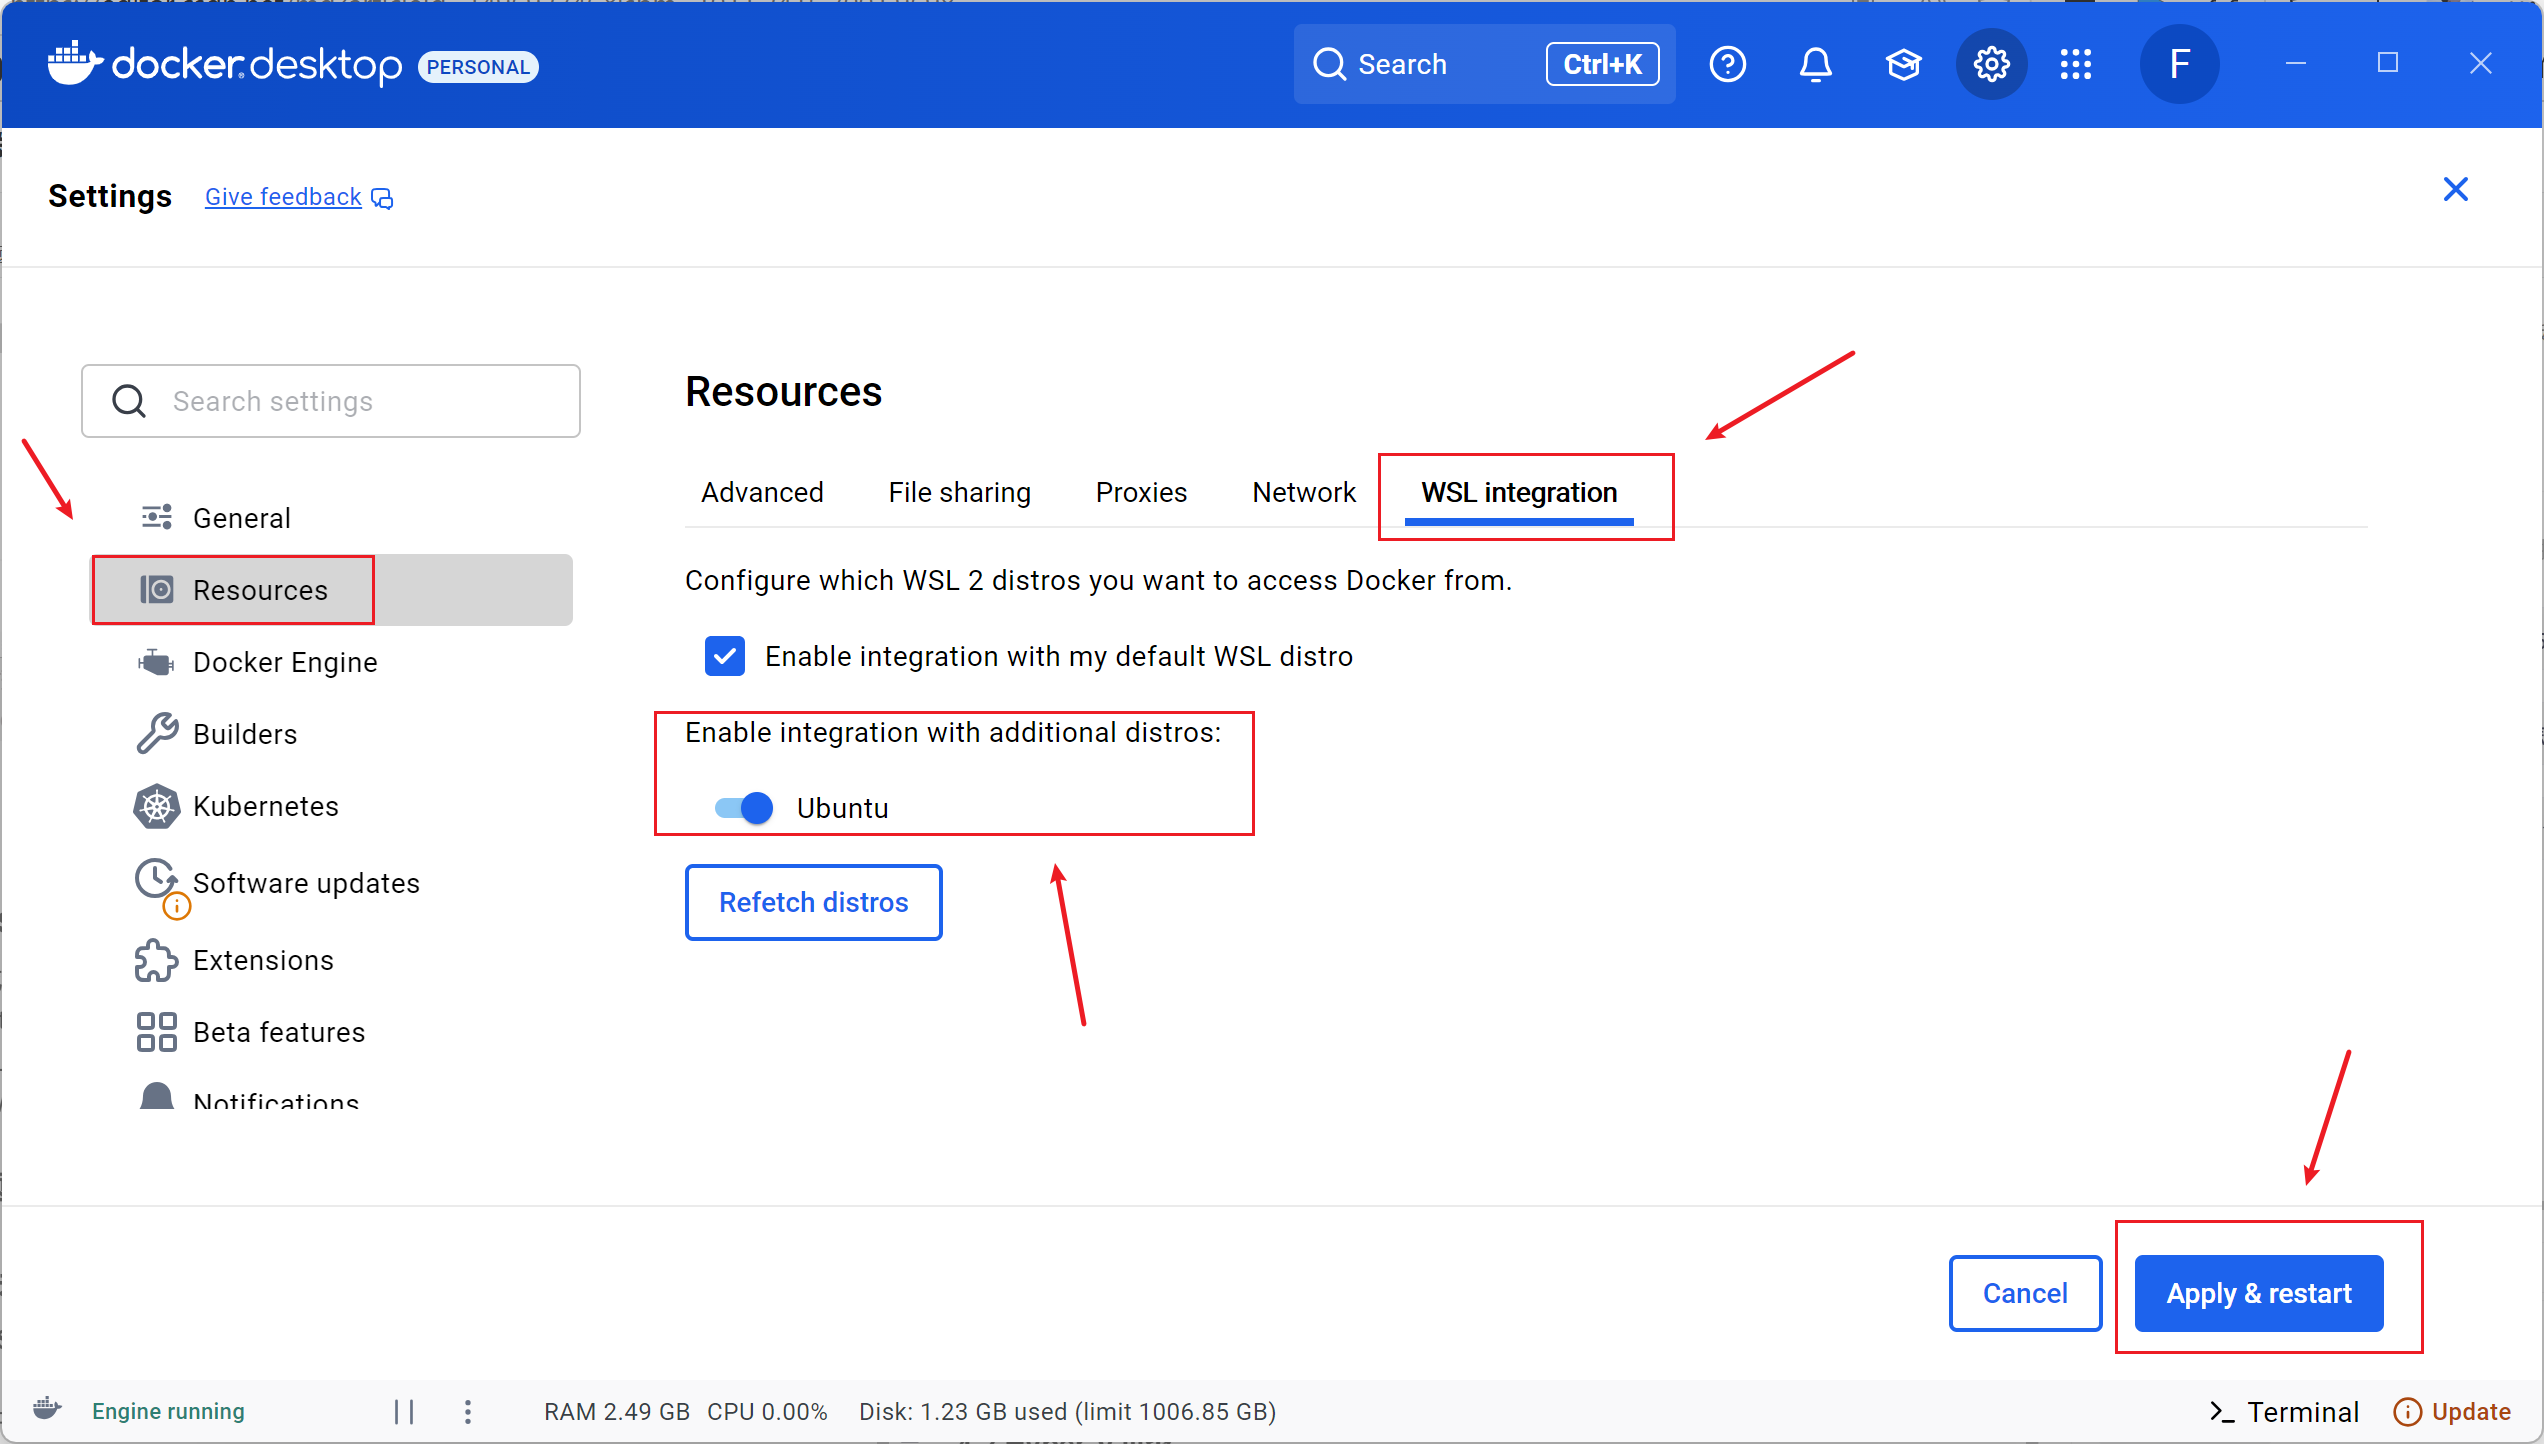The width and height of the screenshot is (2544, 1444).
Task: Open engine options three-dot menu
Action: 467,1411
